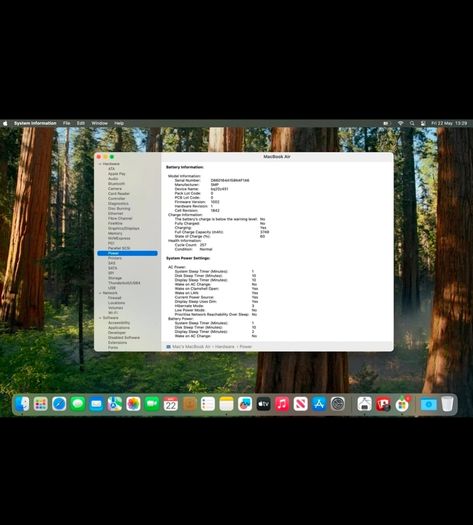Image resolution: width=473 pixels, height=525 pixels.
Task: Select Wi-Fi under Network in the sidebar
Action: click(113, 313)
